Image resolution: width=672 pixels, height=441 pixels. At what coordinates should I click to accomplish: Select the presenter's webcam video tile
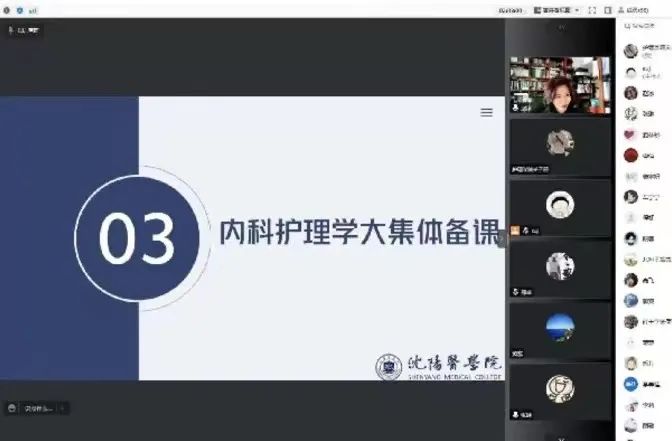tap(559, 85)
